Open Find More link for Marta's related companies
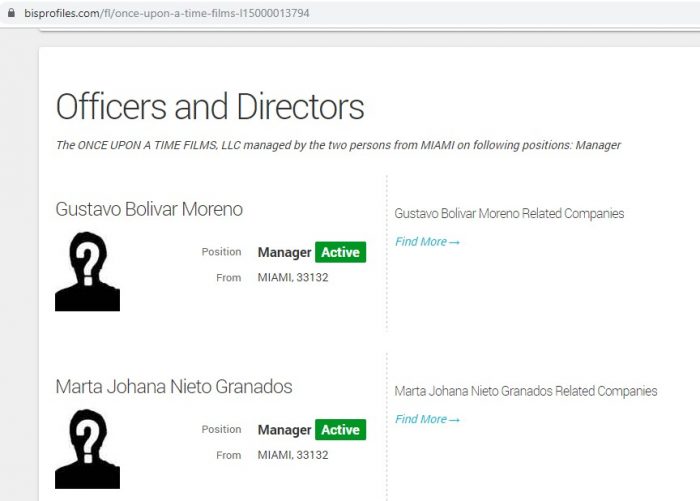Screen dimensions: 700x501 (x=427, y=419)
